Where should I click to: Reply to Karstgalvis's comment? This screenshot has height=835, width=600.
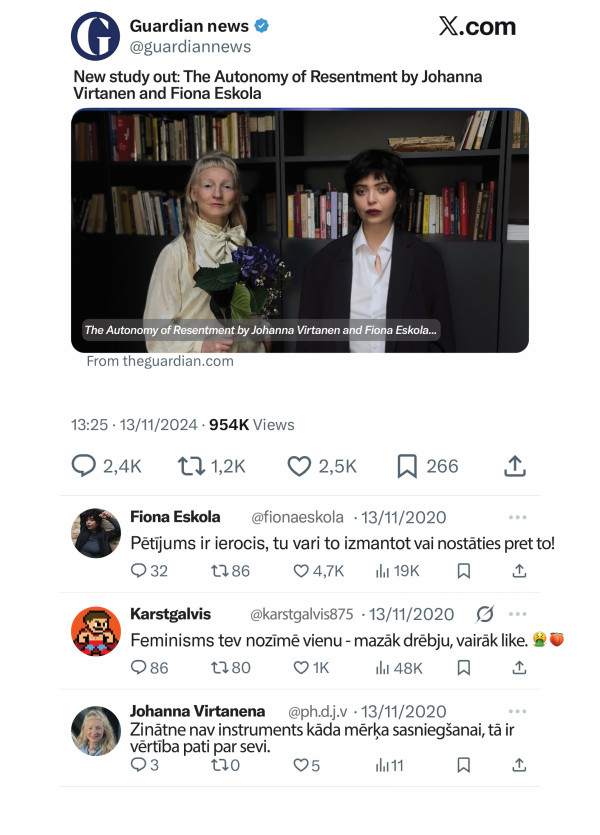(x=139, y=668)
